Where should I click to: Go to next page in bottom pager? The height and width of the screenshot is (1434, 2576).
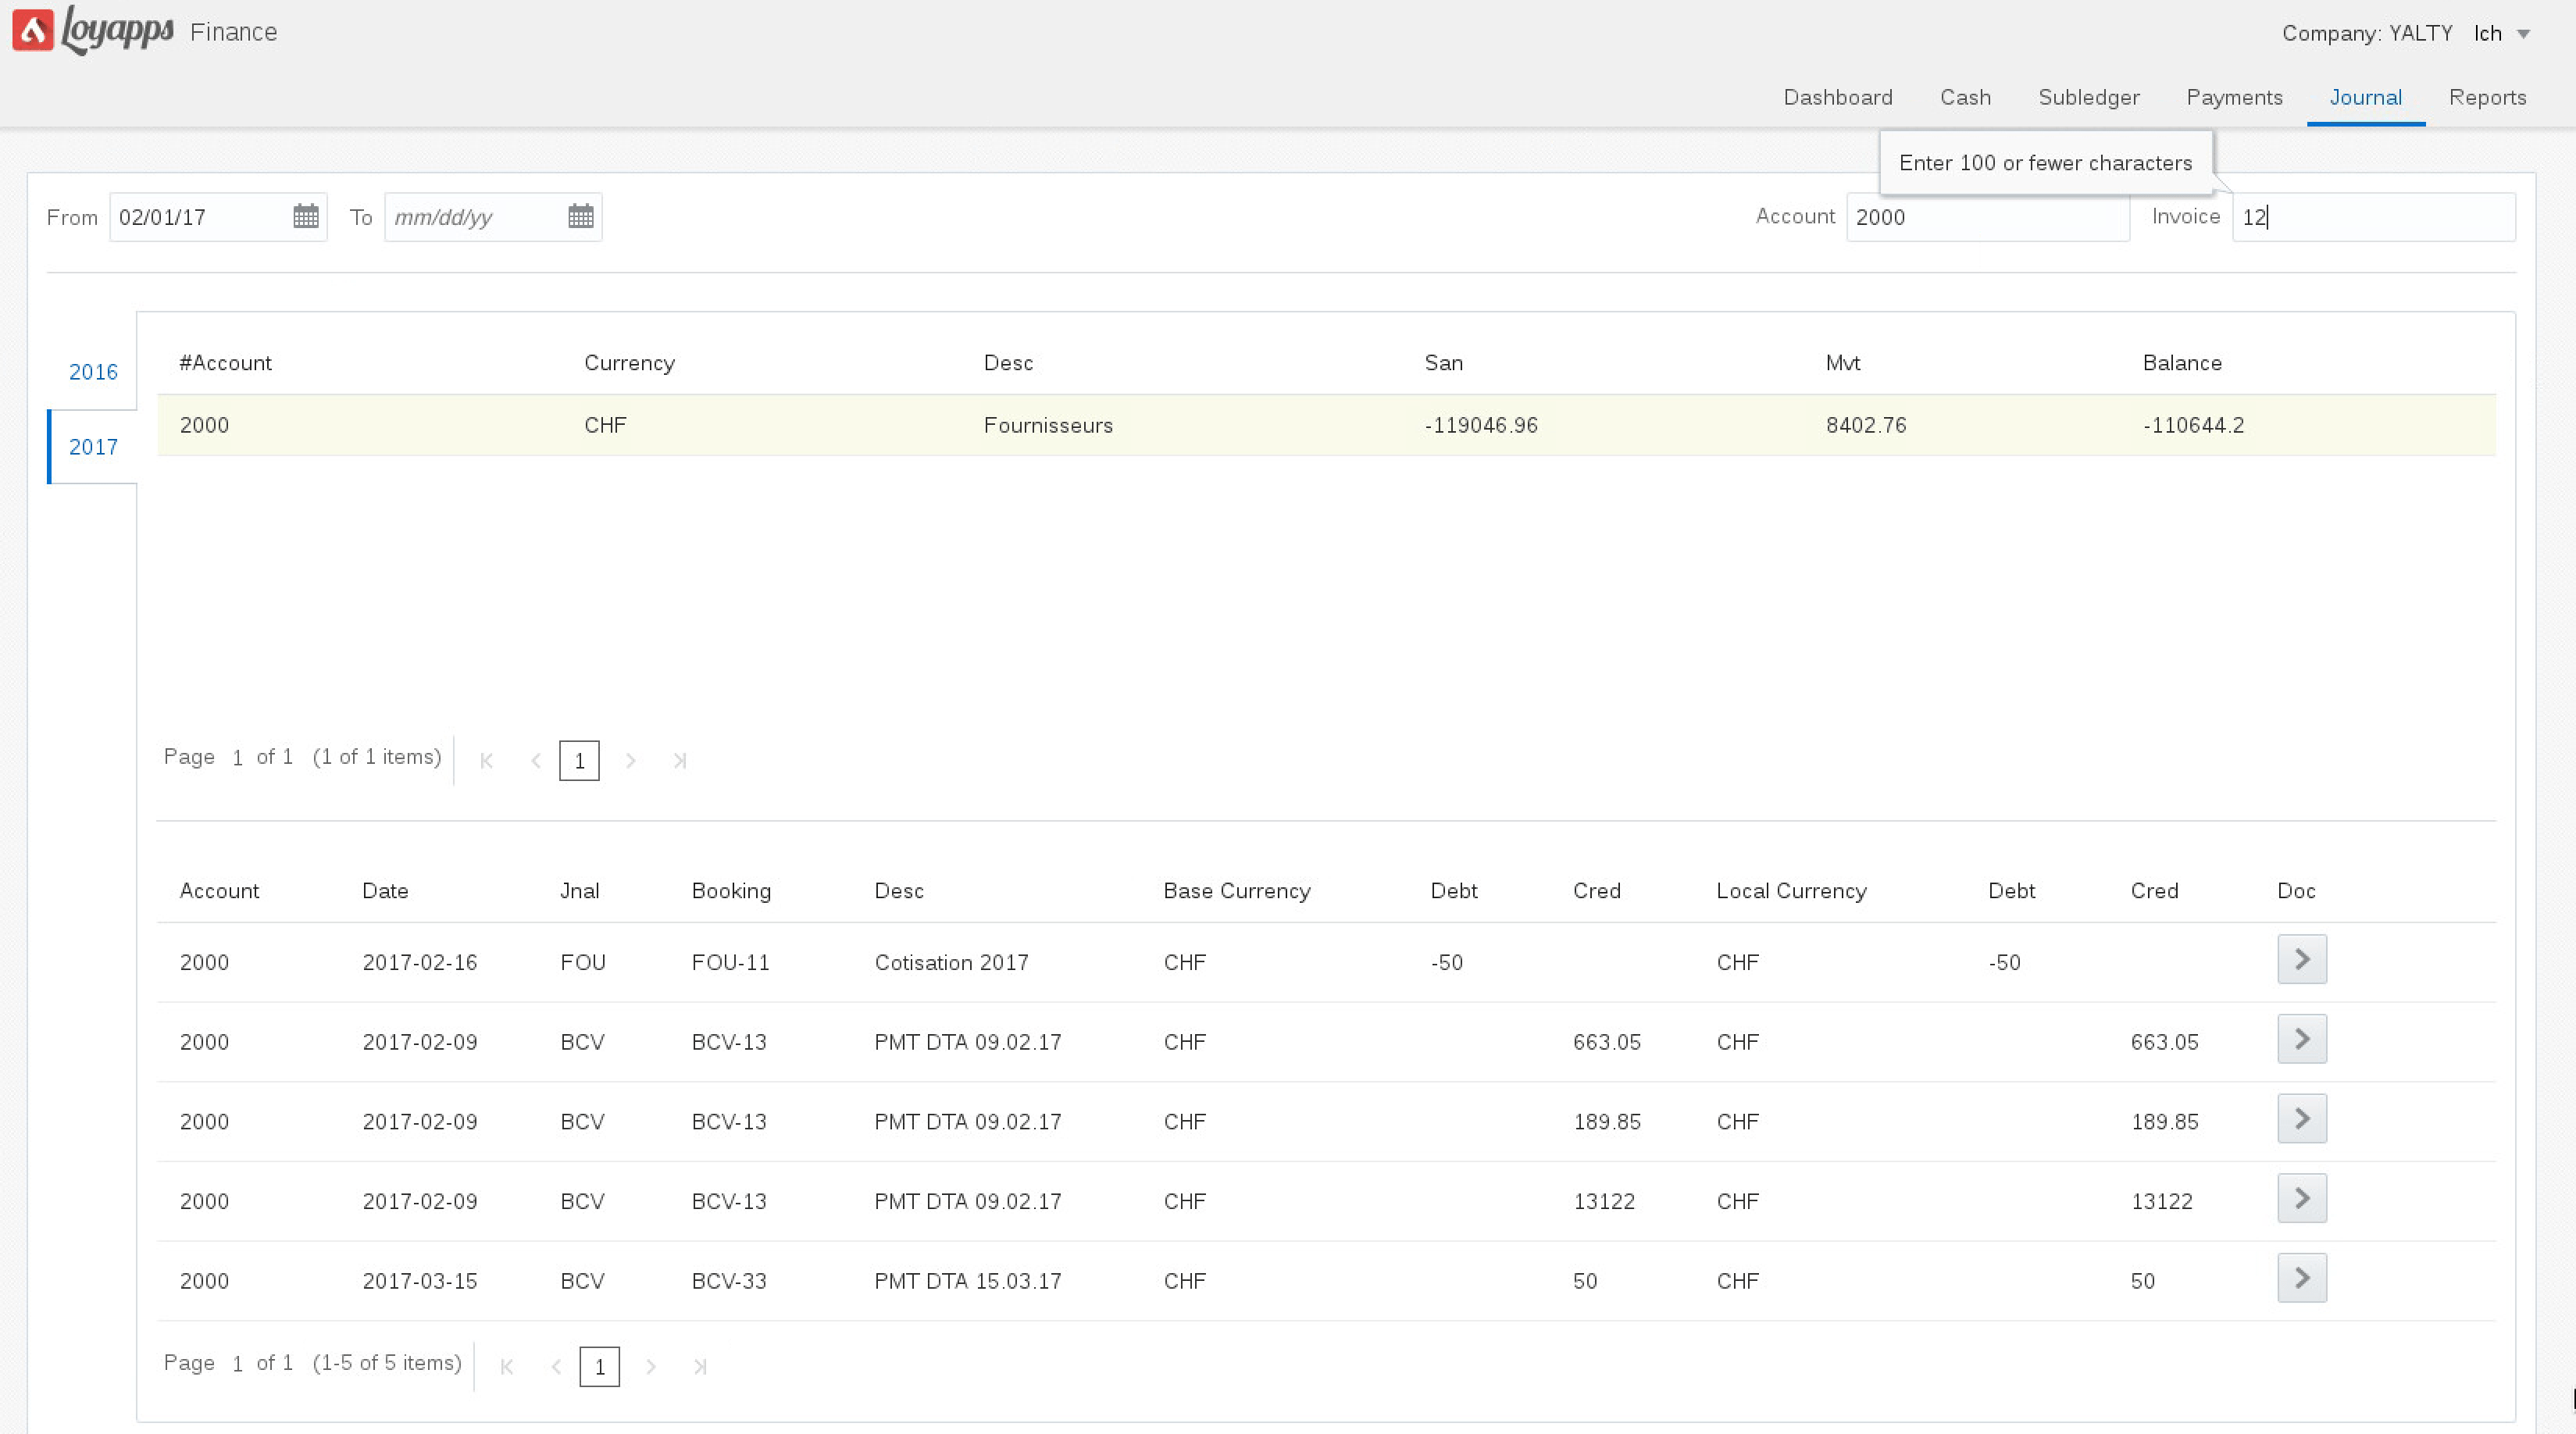coord(651,1367)
